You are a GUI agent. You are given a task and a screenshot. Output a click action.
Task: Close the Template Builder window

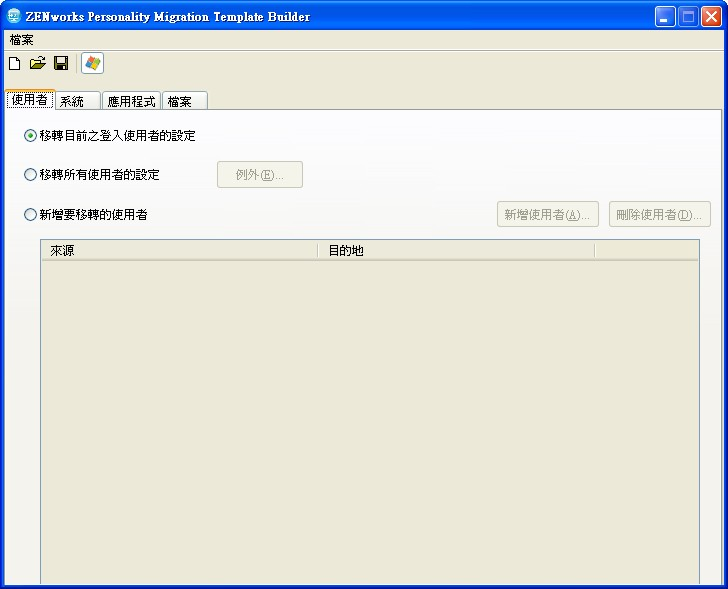pos(711,17)
